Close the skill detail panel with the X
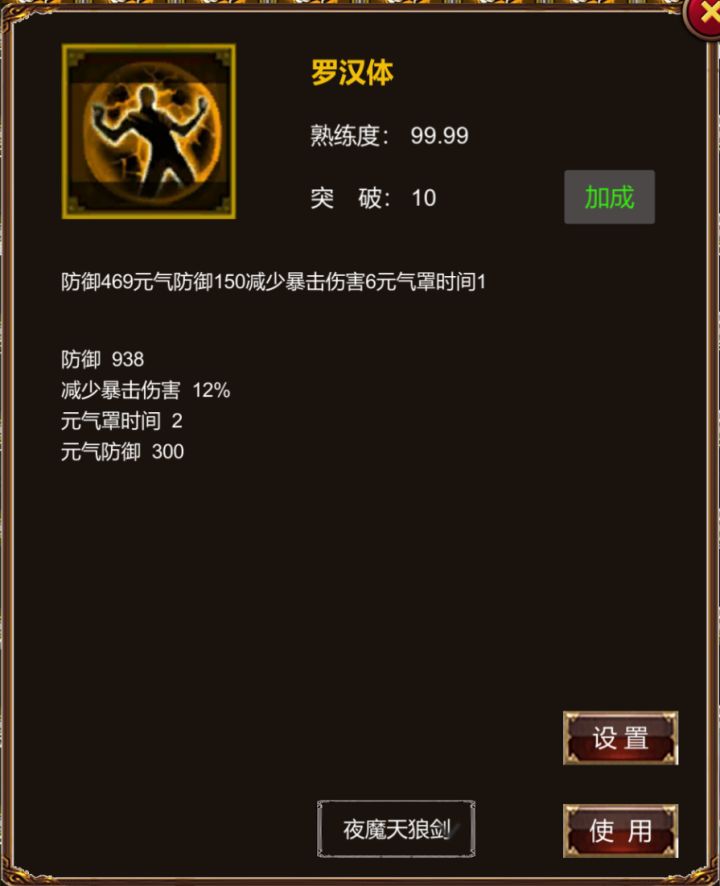 (x=704, y=16)
